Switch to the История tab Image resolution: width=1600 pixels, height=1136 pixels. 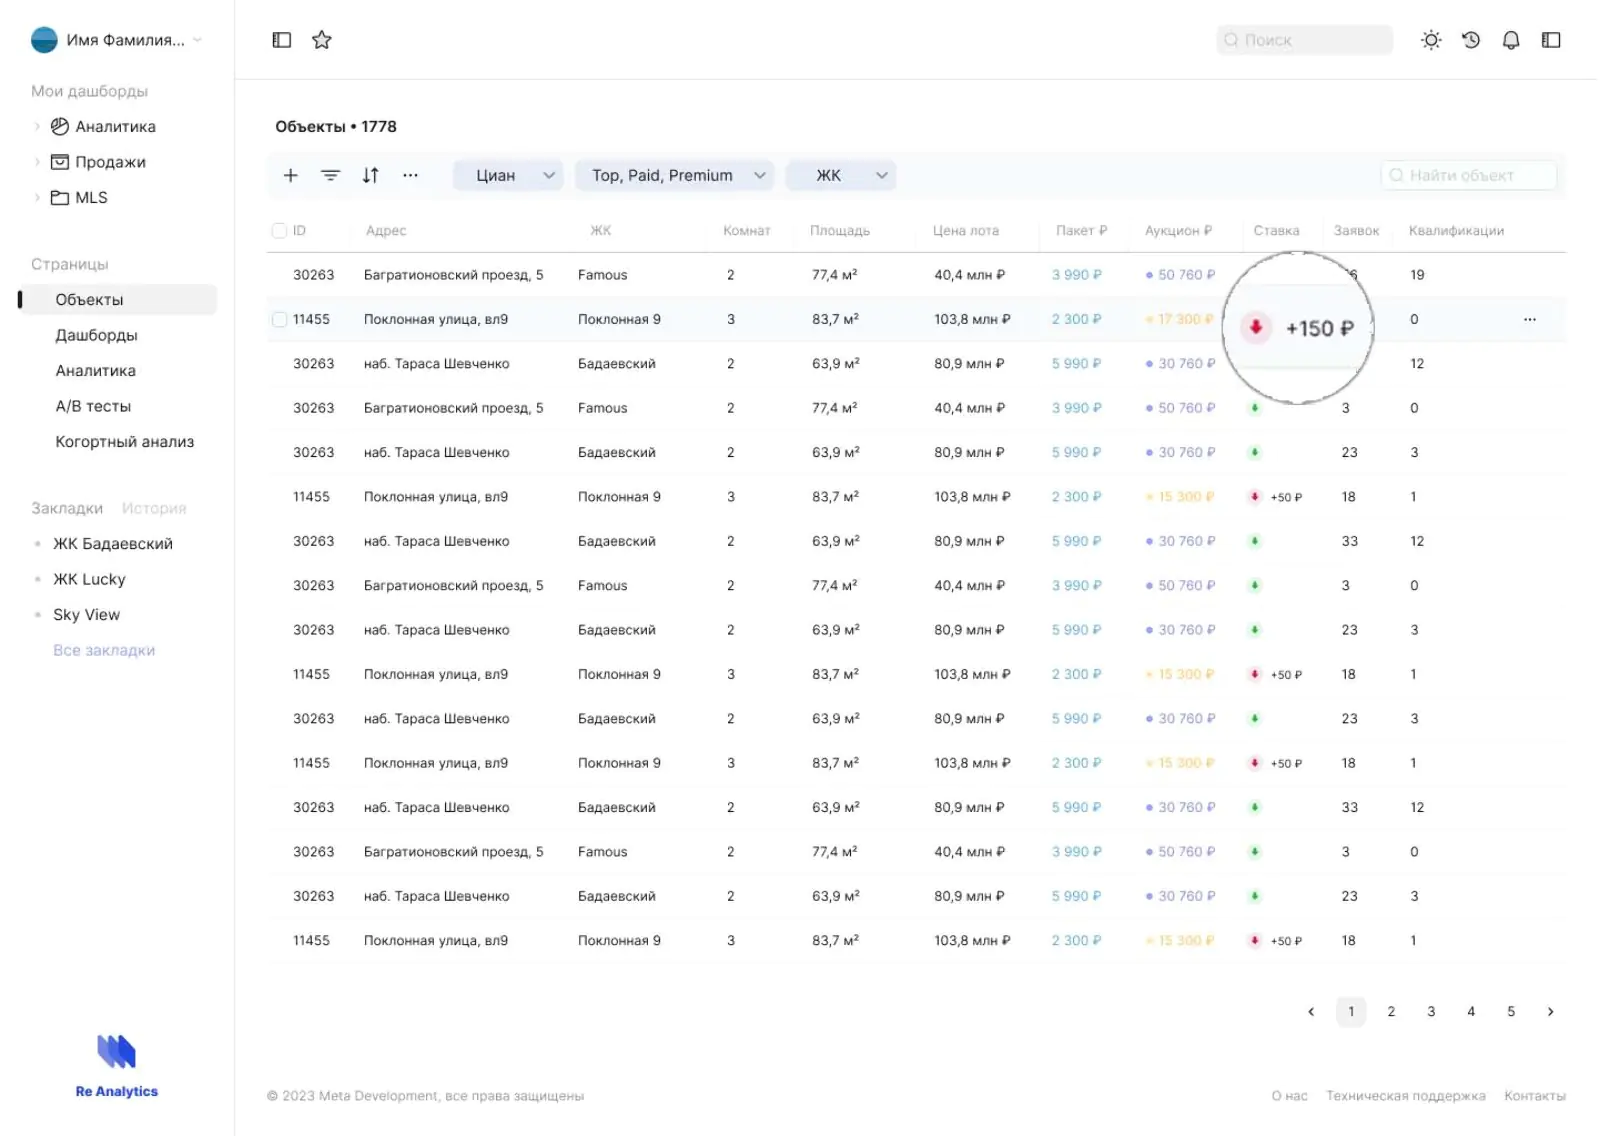point(154,508)
